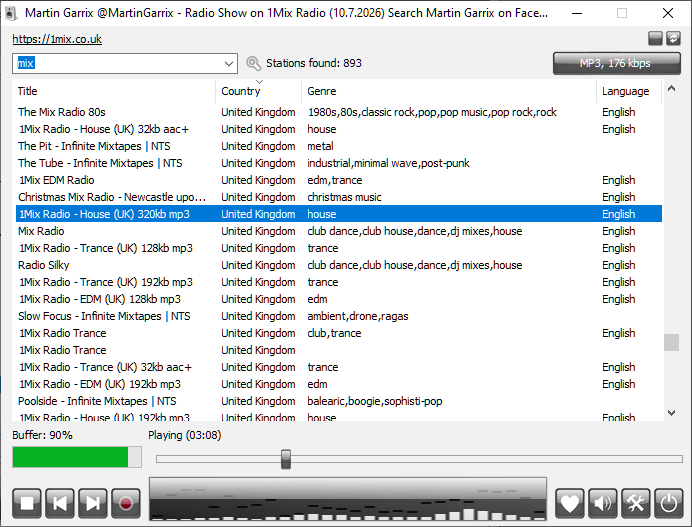Click the station list scrollbar up arrow
Viewport: 692px width, 527px height.
[x=671, y=88]
